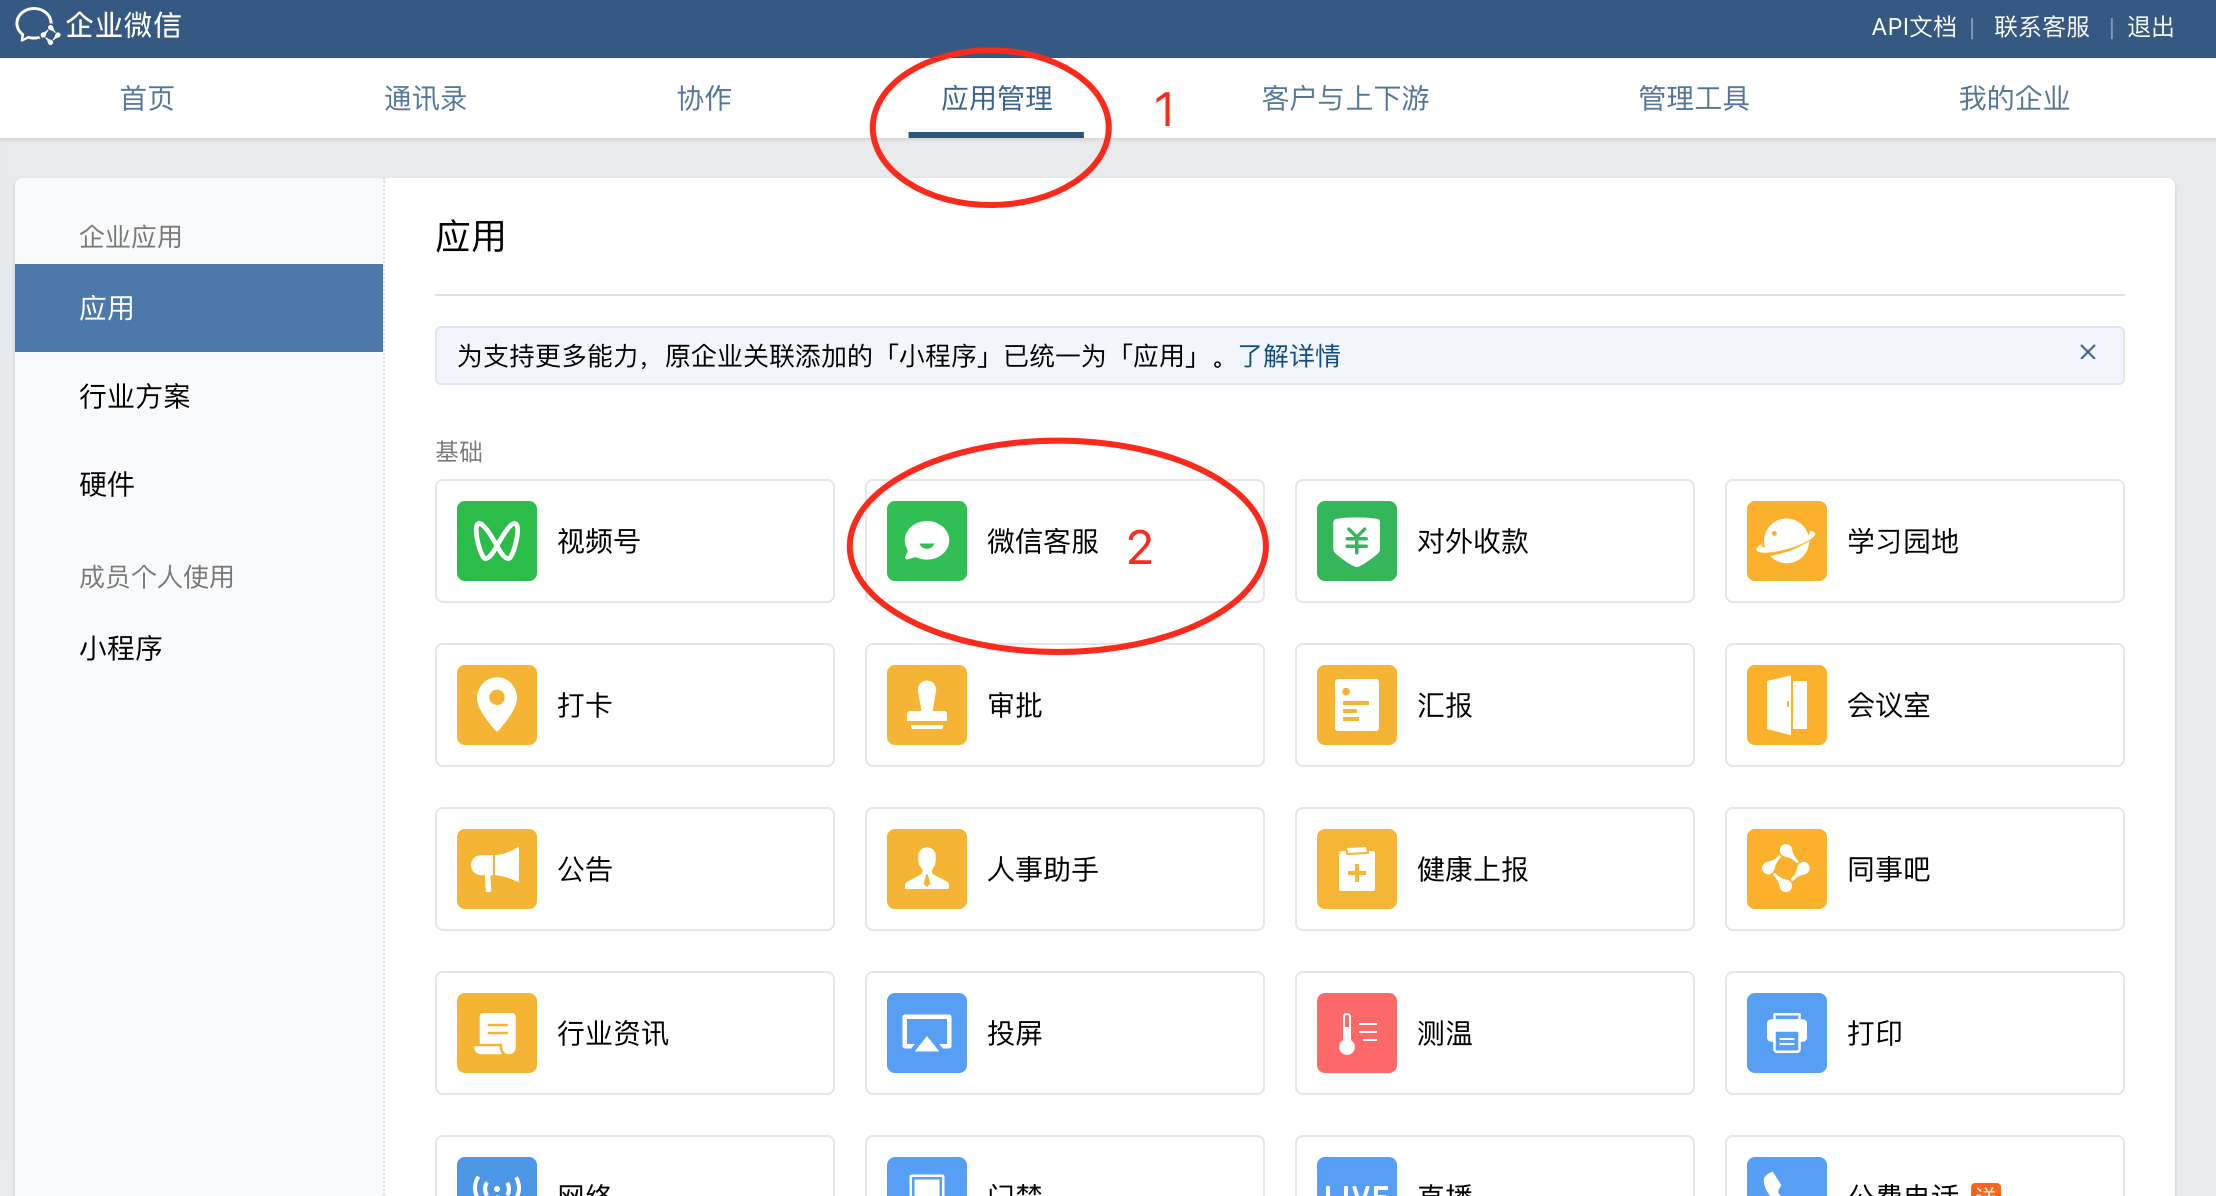The width and height of the screenshot is (2216, 1196).
Task: Open the 打卡 location pin icon
Action: (x=497, y=705)
